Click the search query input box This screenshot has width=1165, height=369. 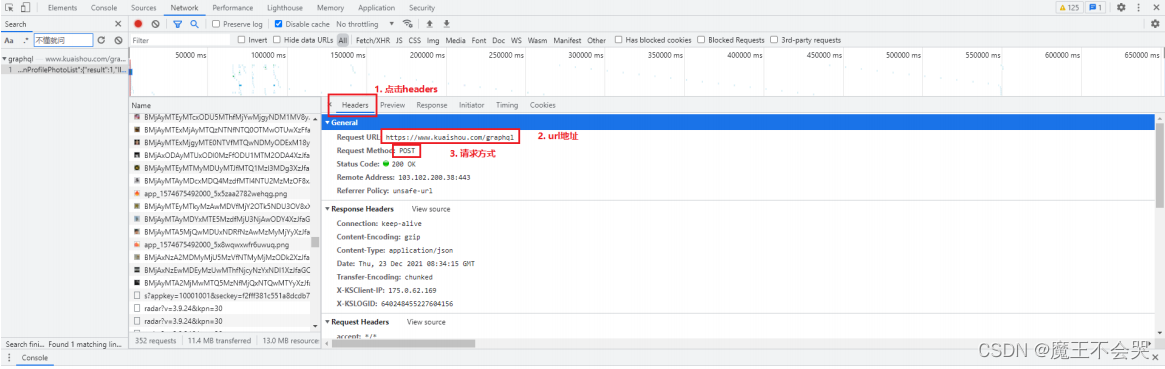pyautogui.click(x=64, y=40)
